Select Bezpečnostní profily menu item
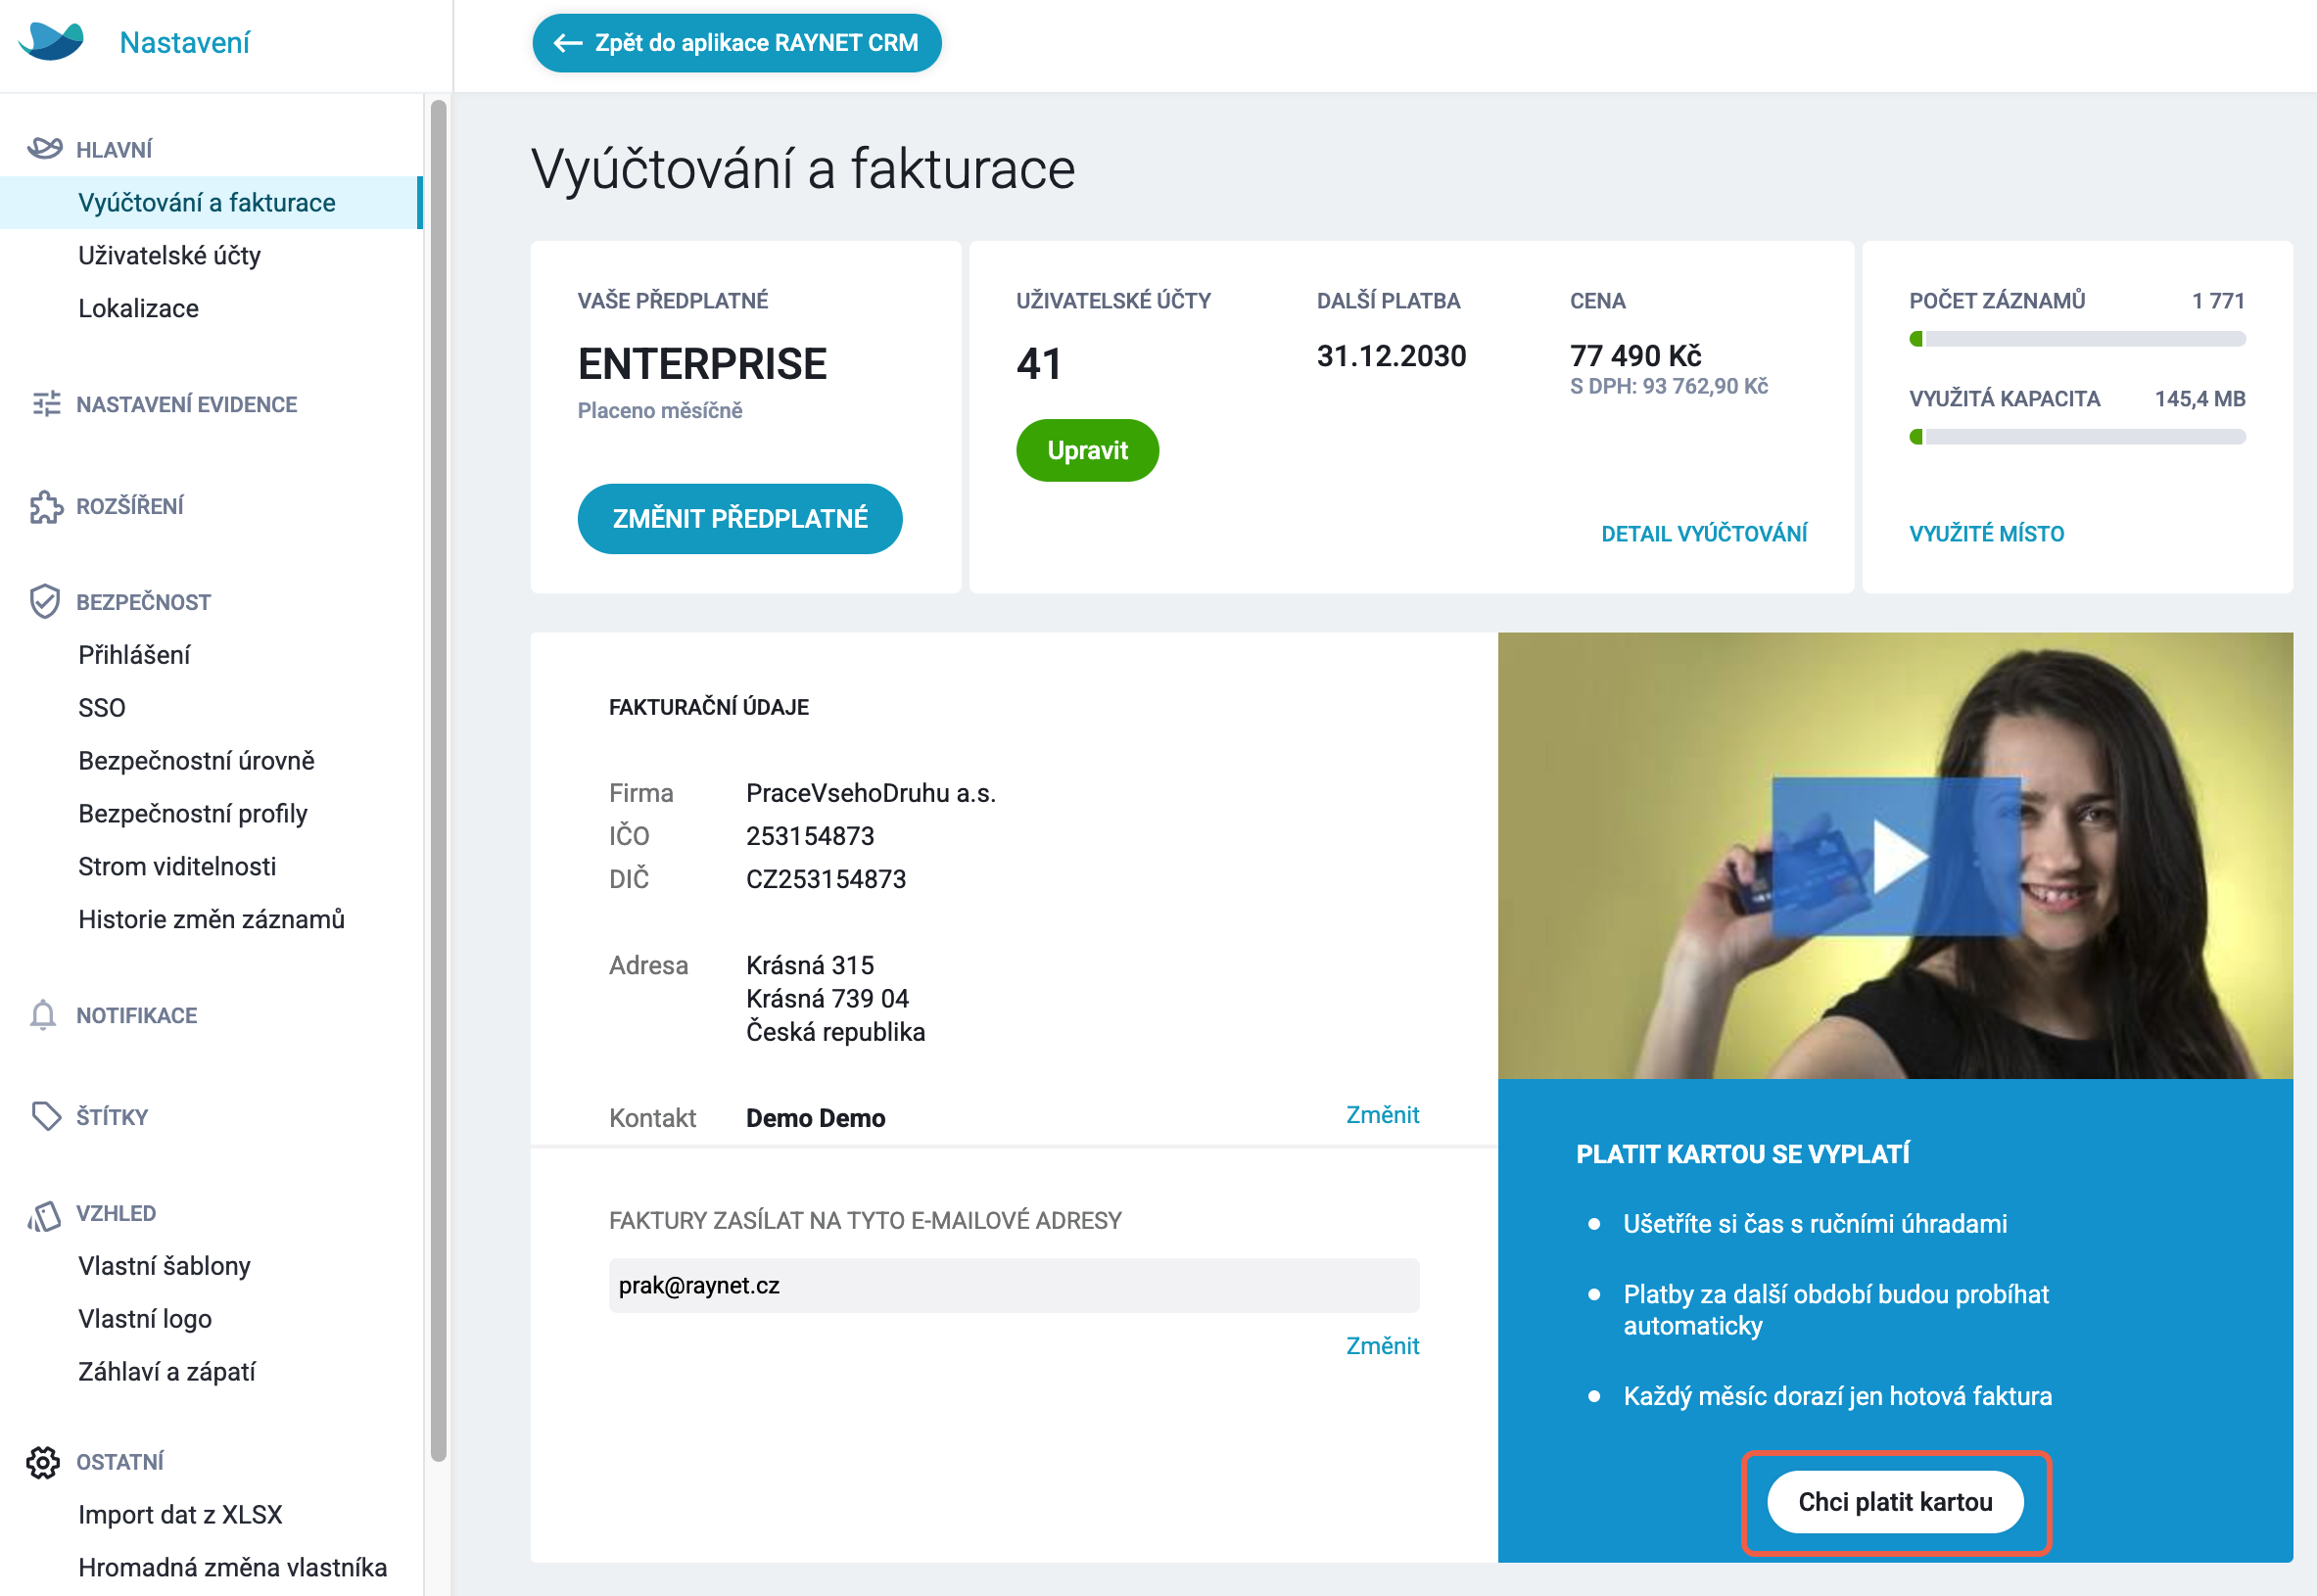 (193, 813)
